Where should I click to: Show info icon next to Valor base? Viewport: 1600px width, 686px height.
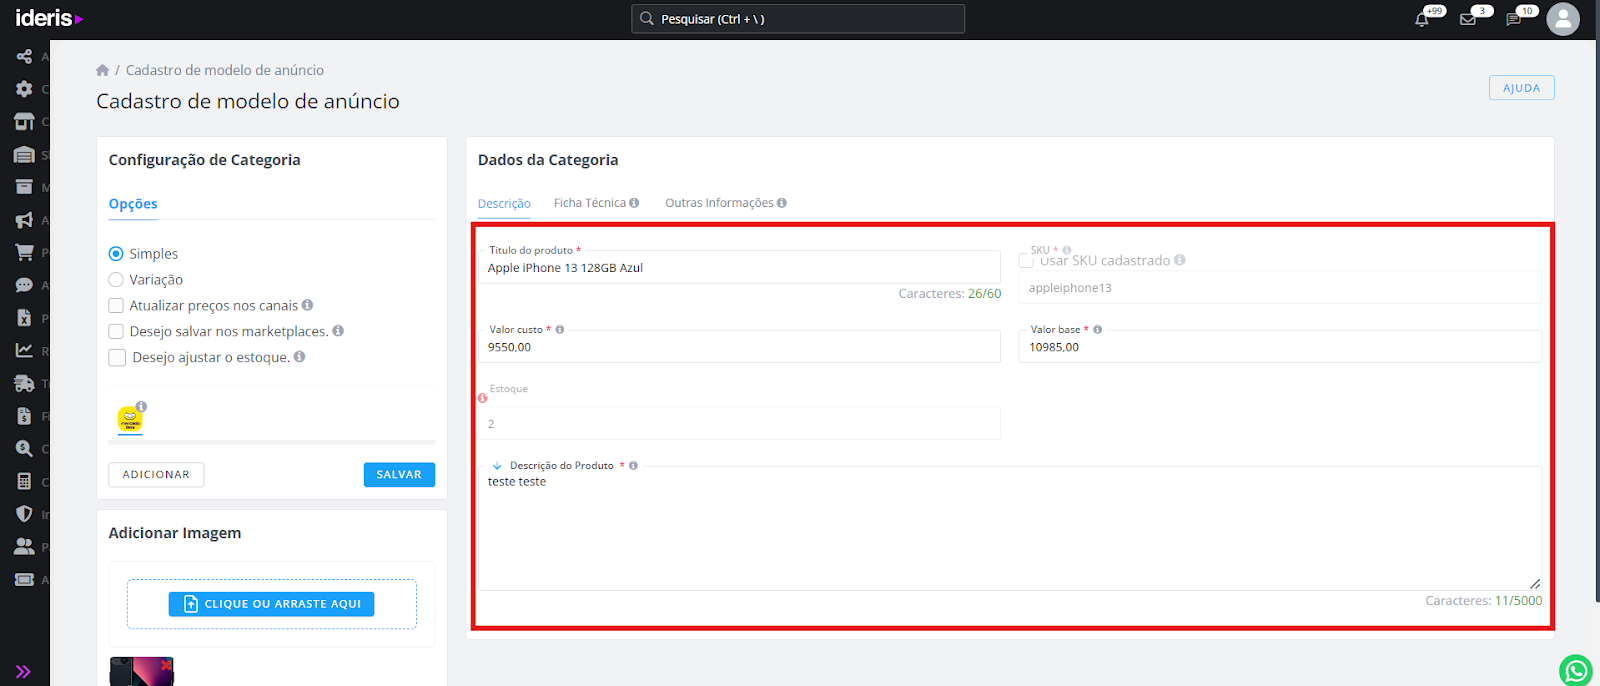click(x=1098, y=330)
